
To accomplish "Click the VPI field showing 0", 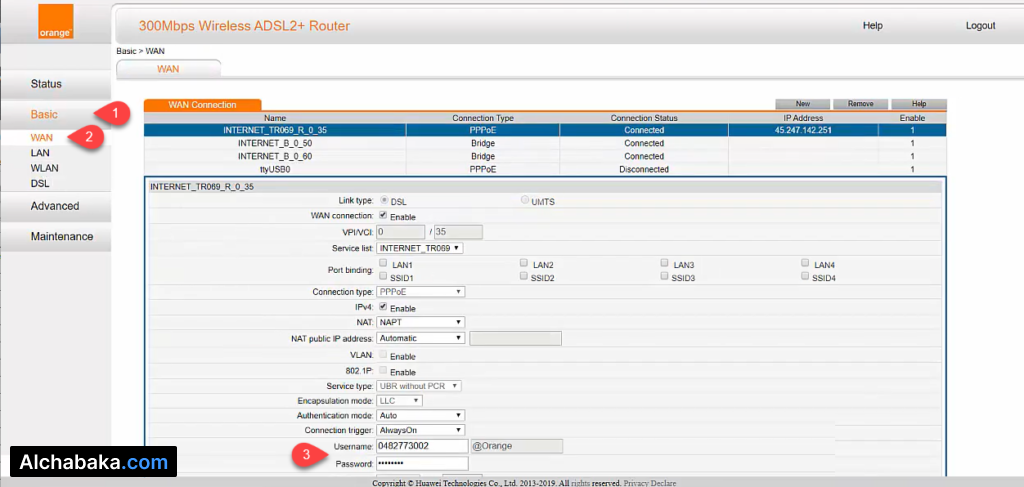I will 402,232.
